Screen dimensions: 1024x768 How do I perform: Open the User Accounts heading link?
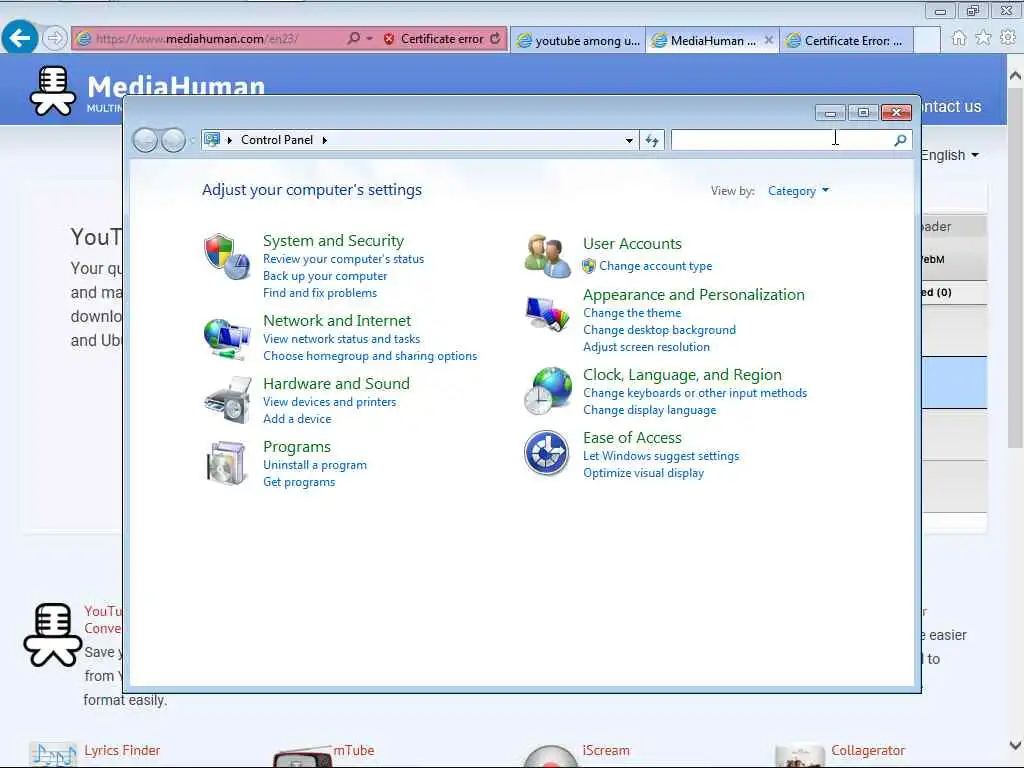point(632,244)
